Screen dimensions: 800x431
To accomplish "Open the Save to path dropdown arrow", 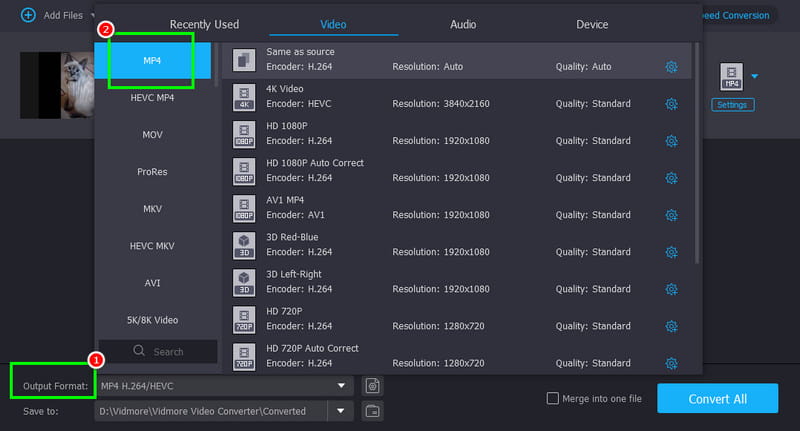I will pyautogui.click(x=341, y=411).
